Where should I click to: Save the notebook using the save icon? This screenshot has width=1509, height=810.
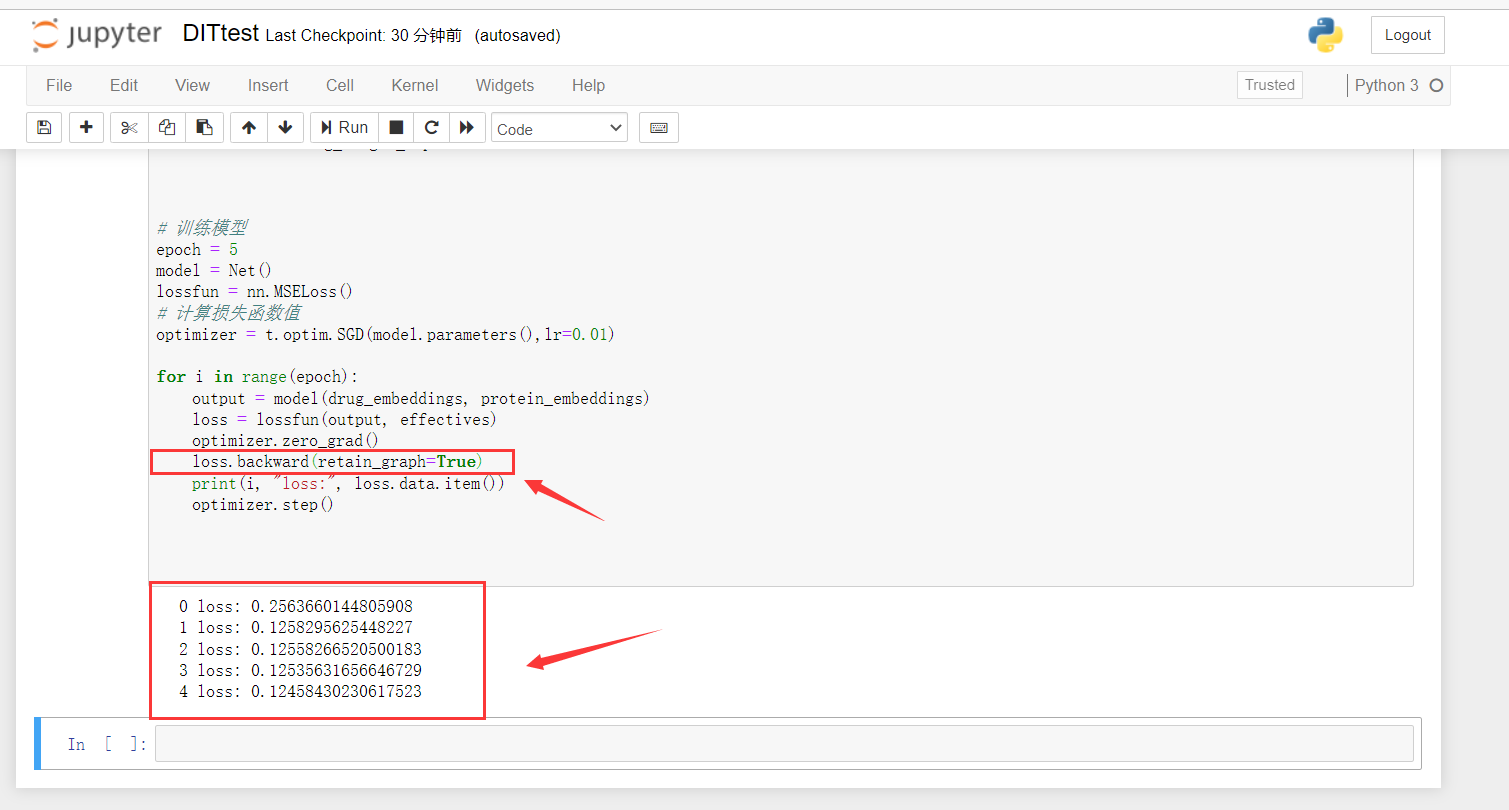coord(43,127)
